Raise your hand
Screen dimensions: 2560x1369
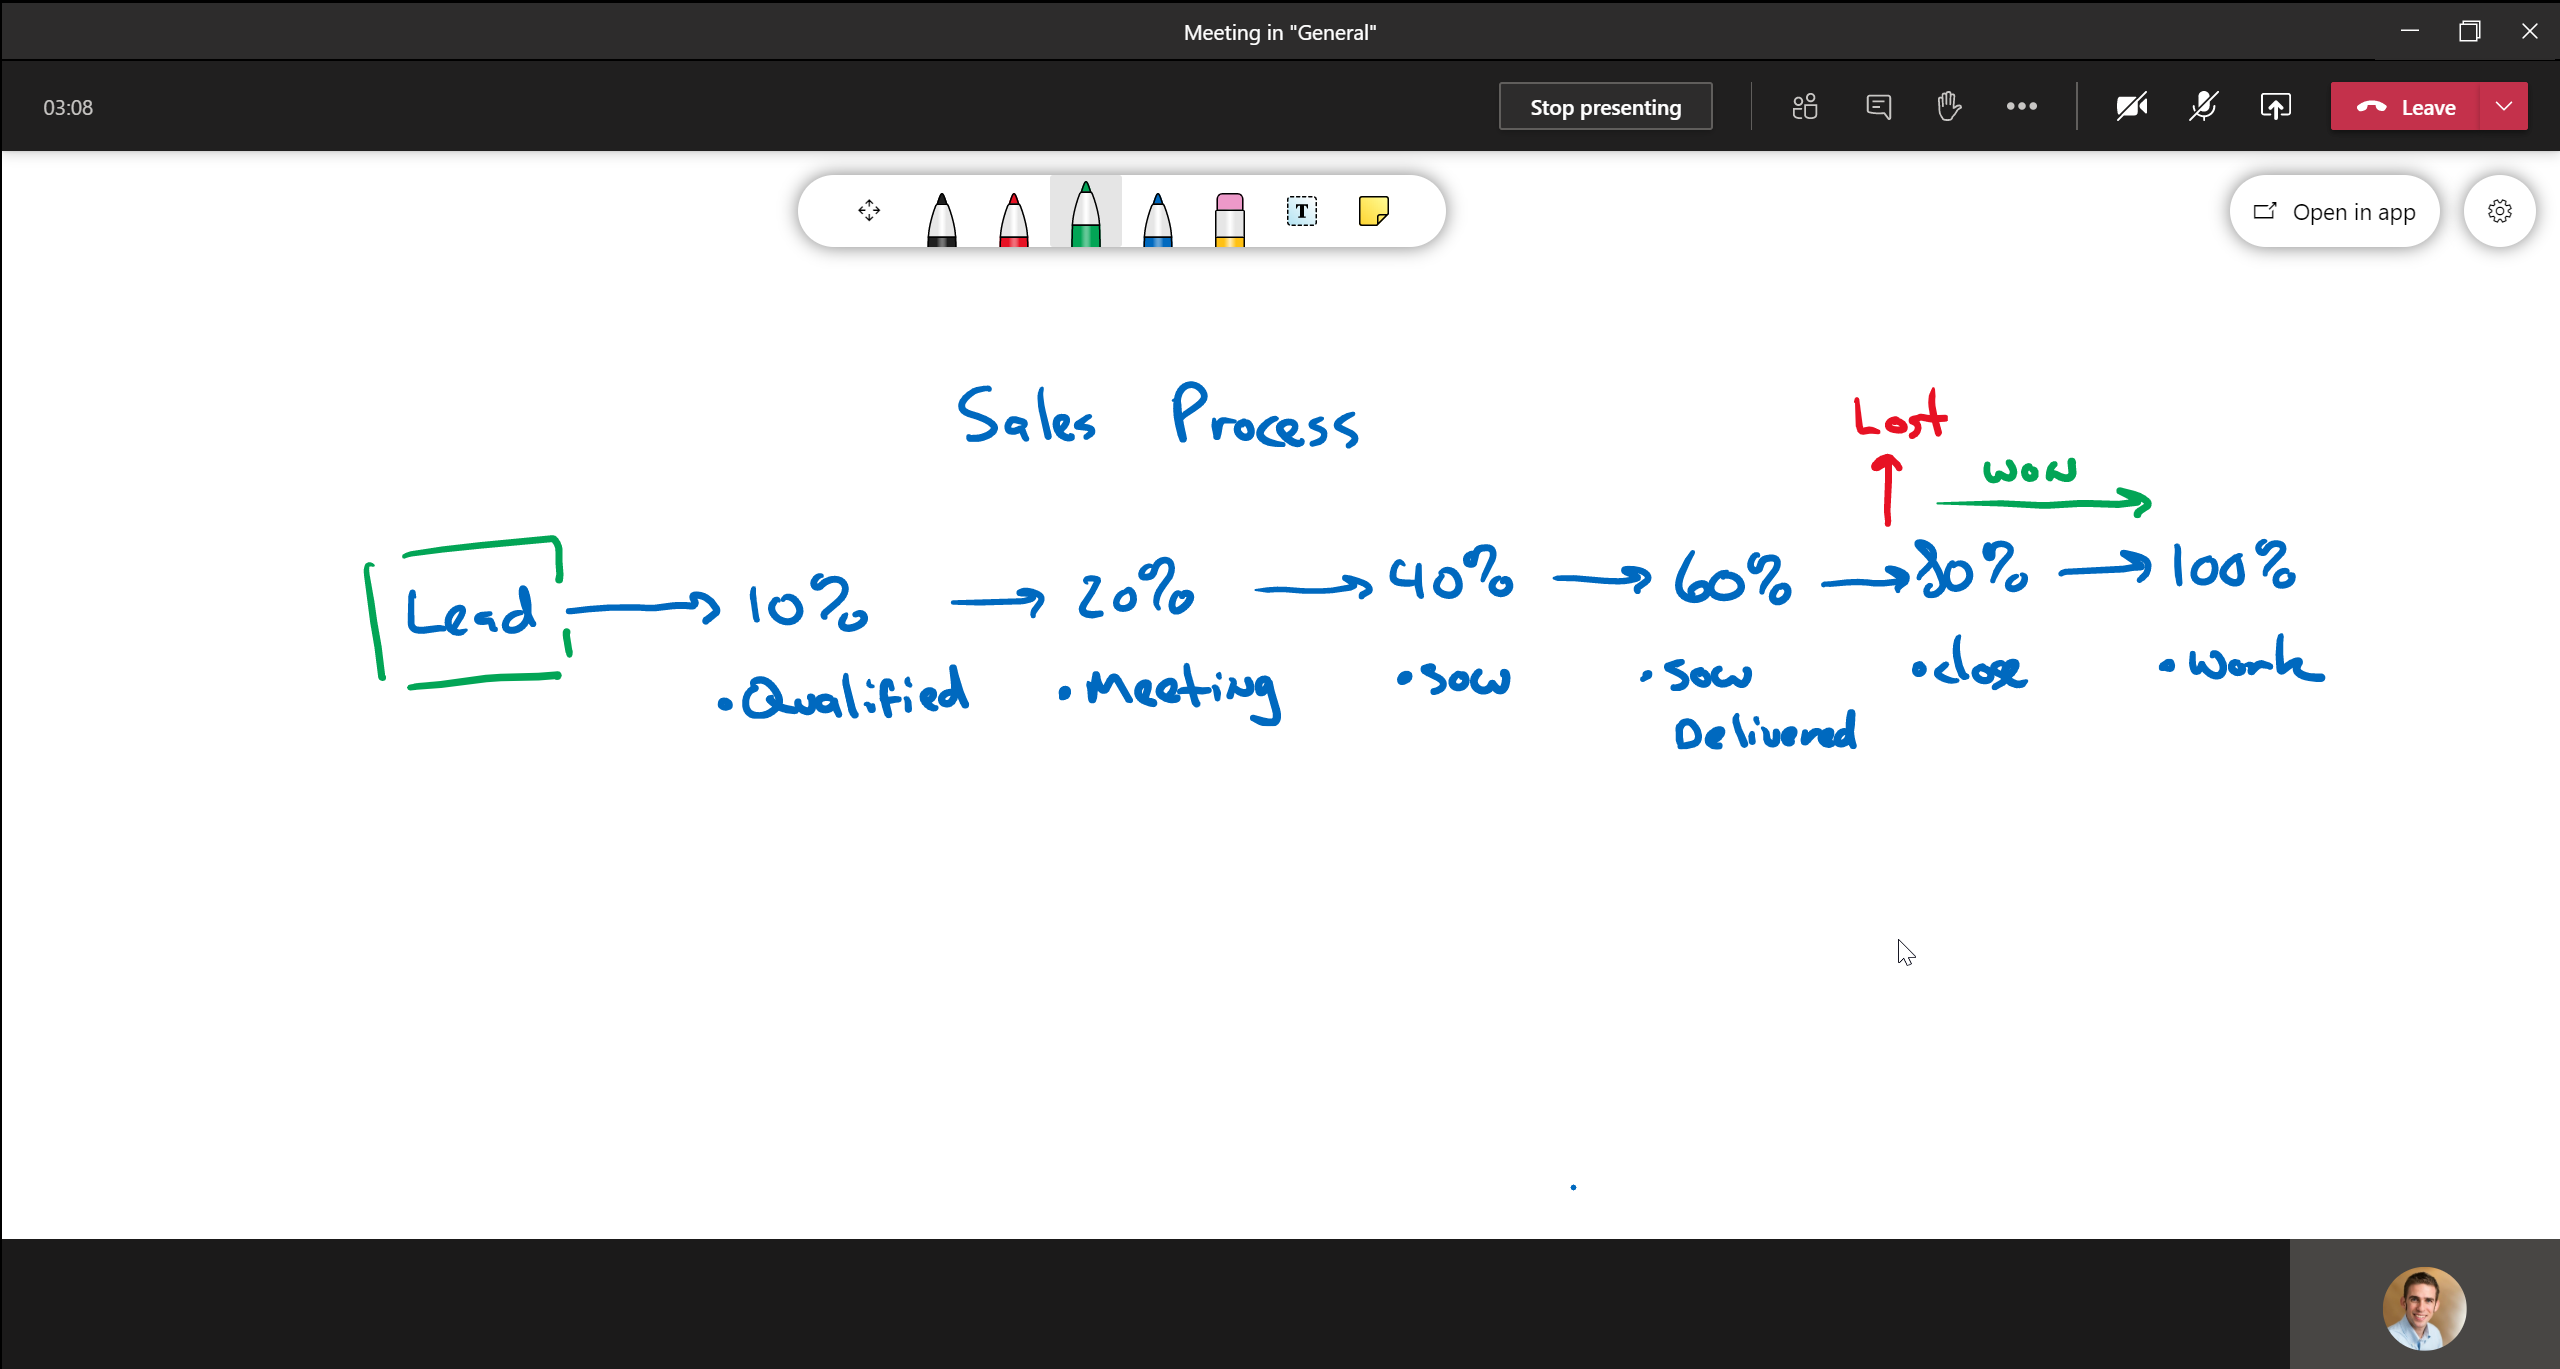(1949, 107)
